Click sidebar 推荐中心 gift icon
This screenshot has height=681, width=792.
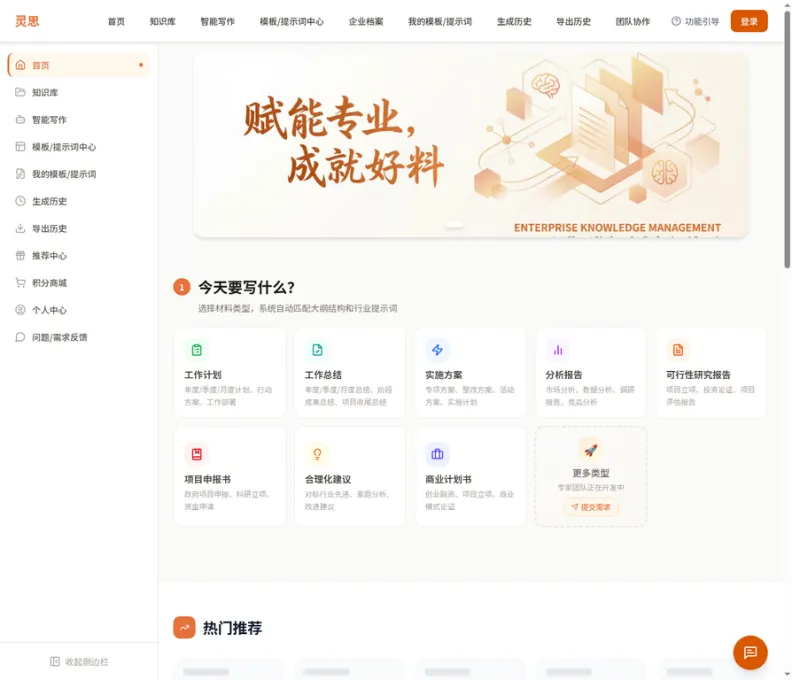click(20, 256)
